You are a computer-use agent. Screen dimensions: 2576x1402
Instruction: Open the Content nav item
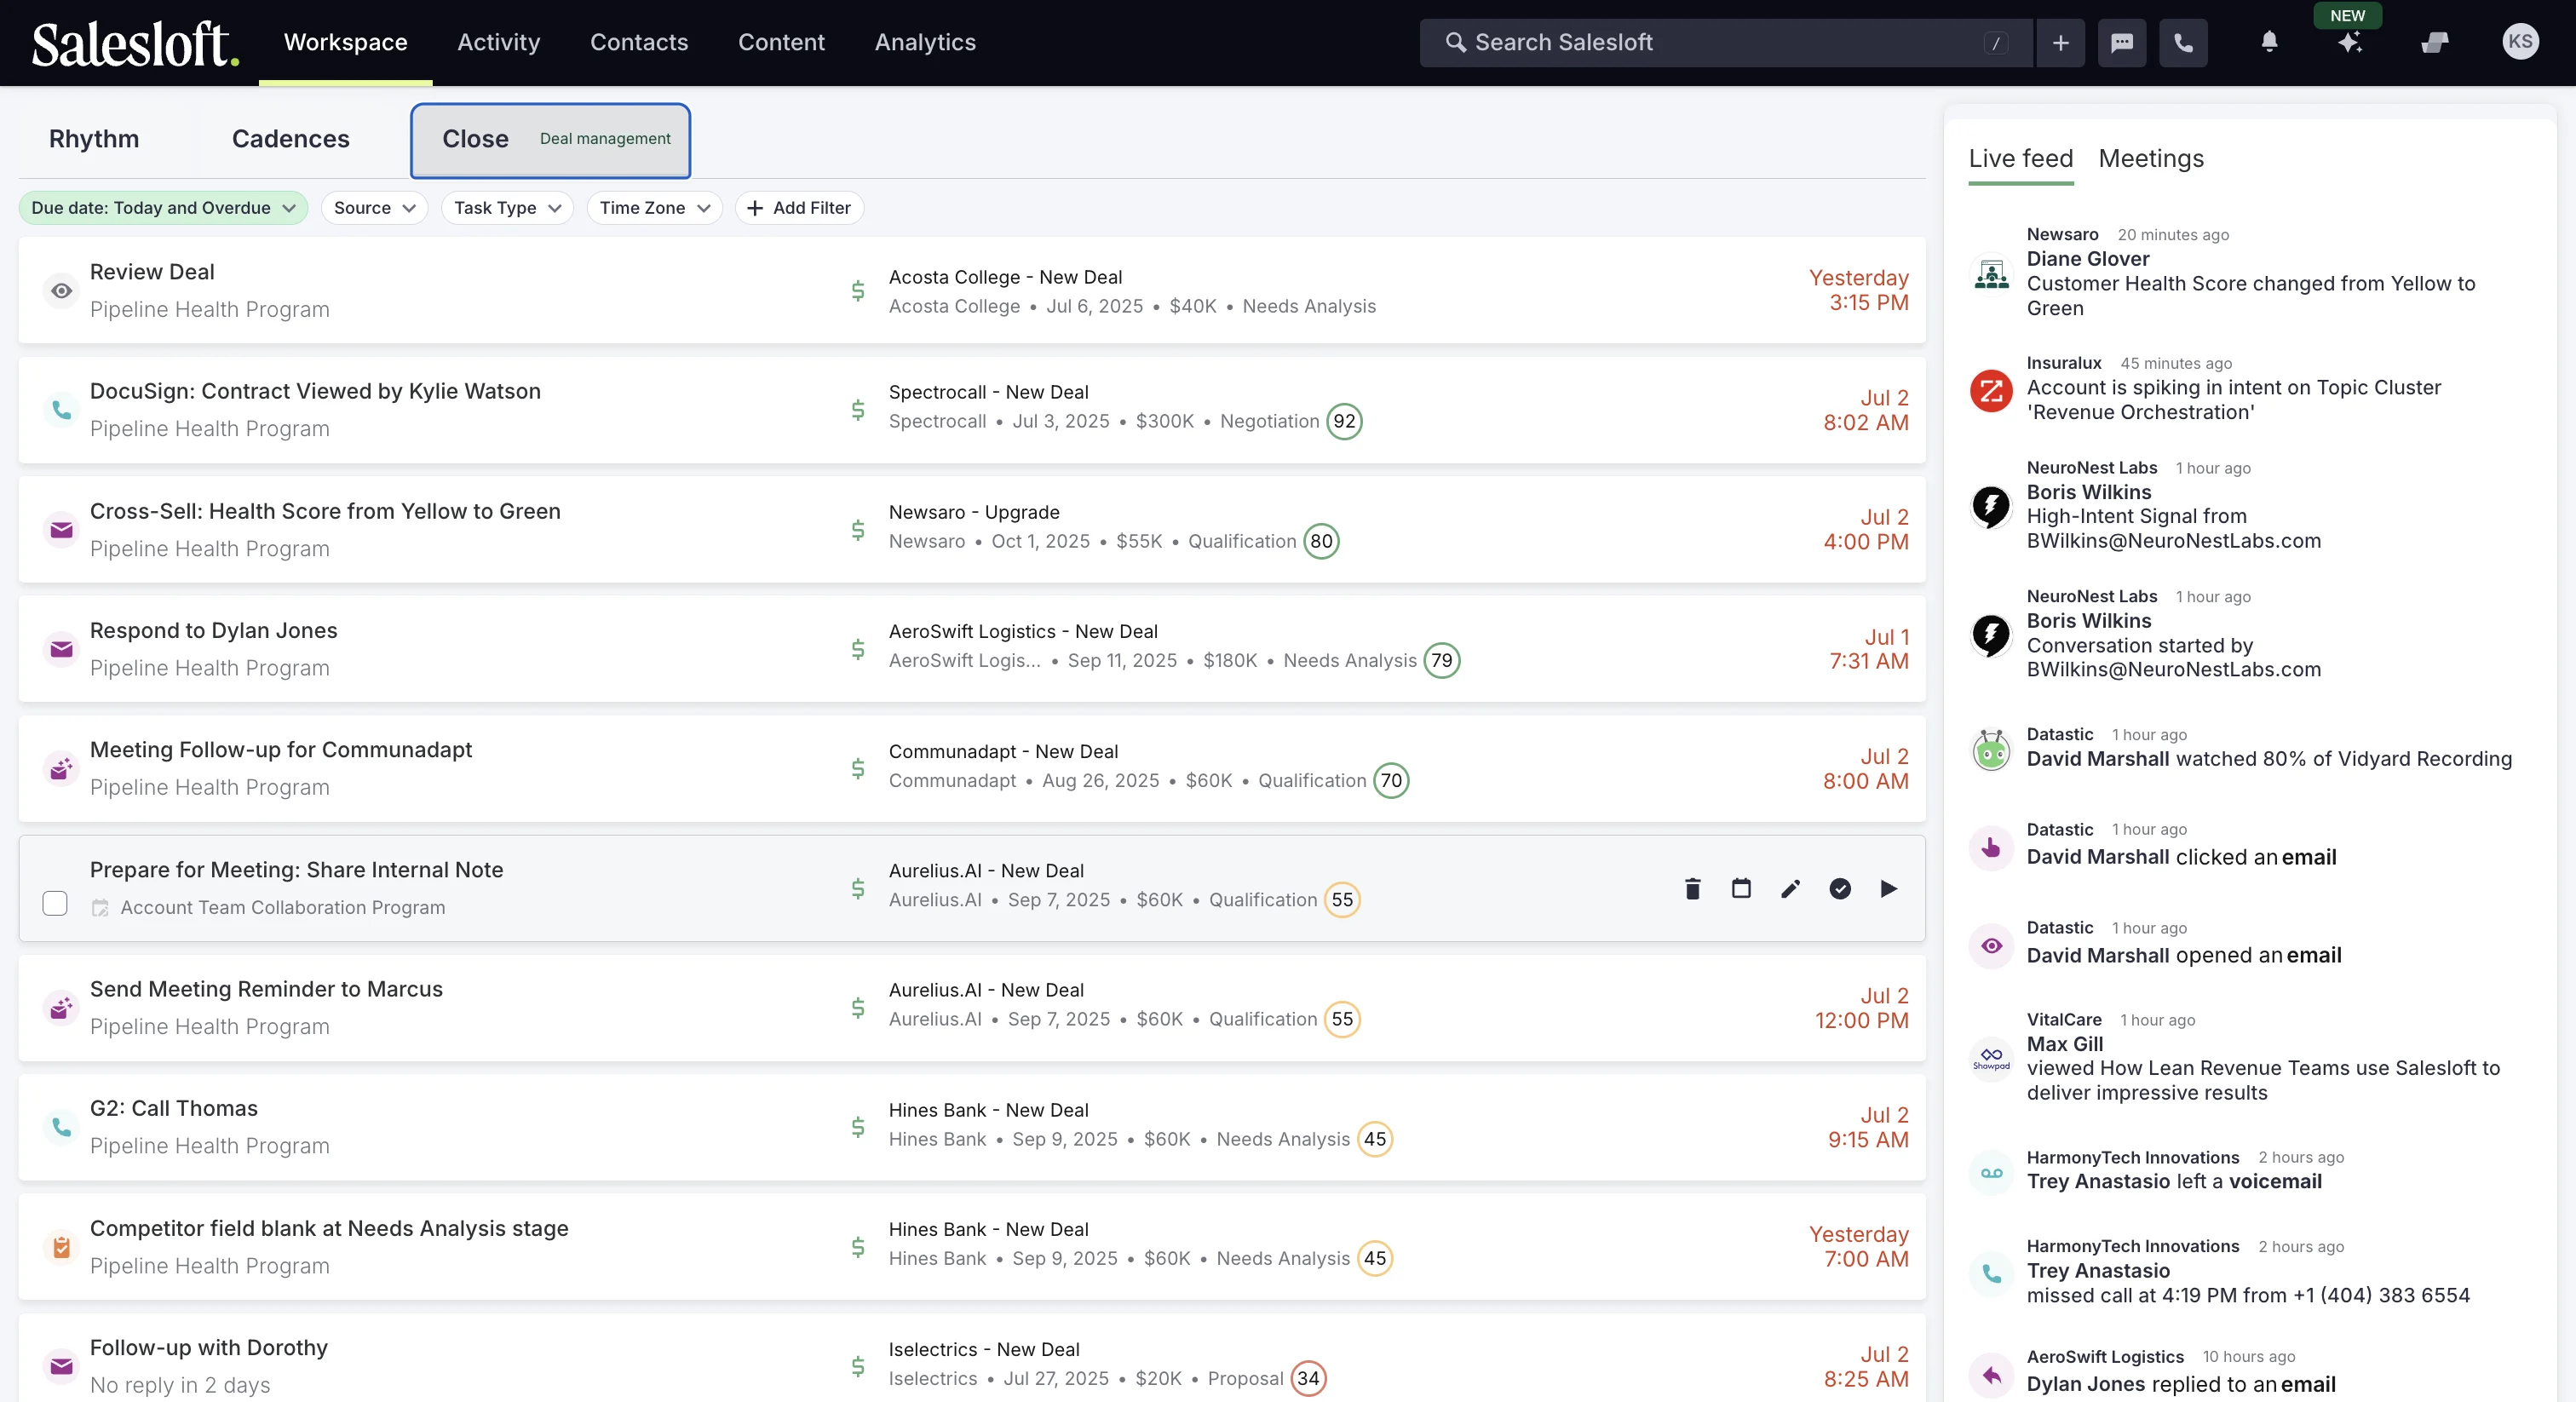click(781, 42)
